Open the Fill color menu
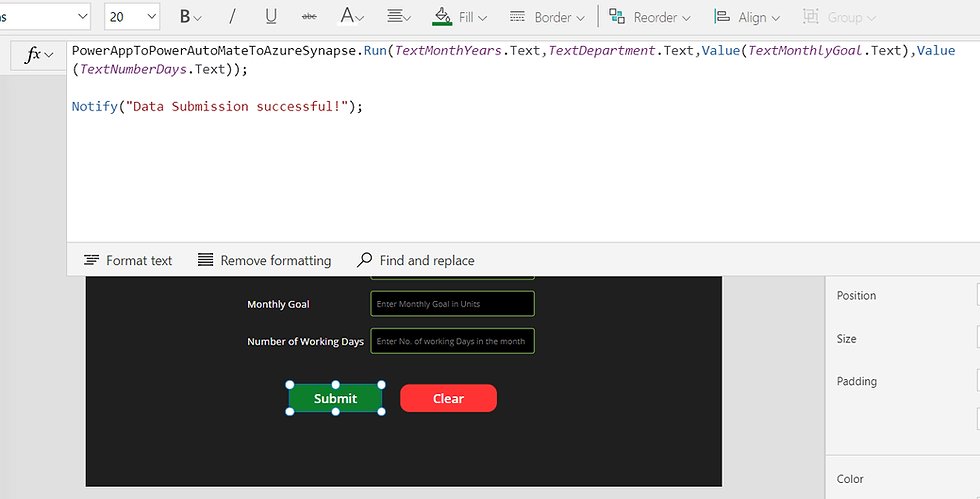Image resolution: width=980 pixels, height=499 pixels. point(459,17)
